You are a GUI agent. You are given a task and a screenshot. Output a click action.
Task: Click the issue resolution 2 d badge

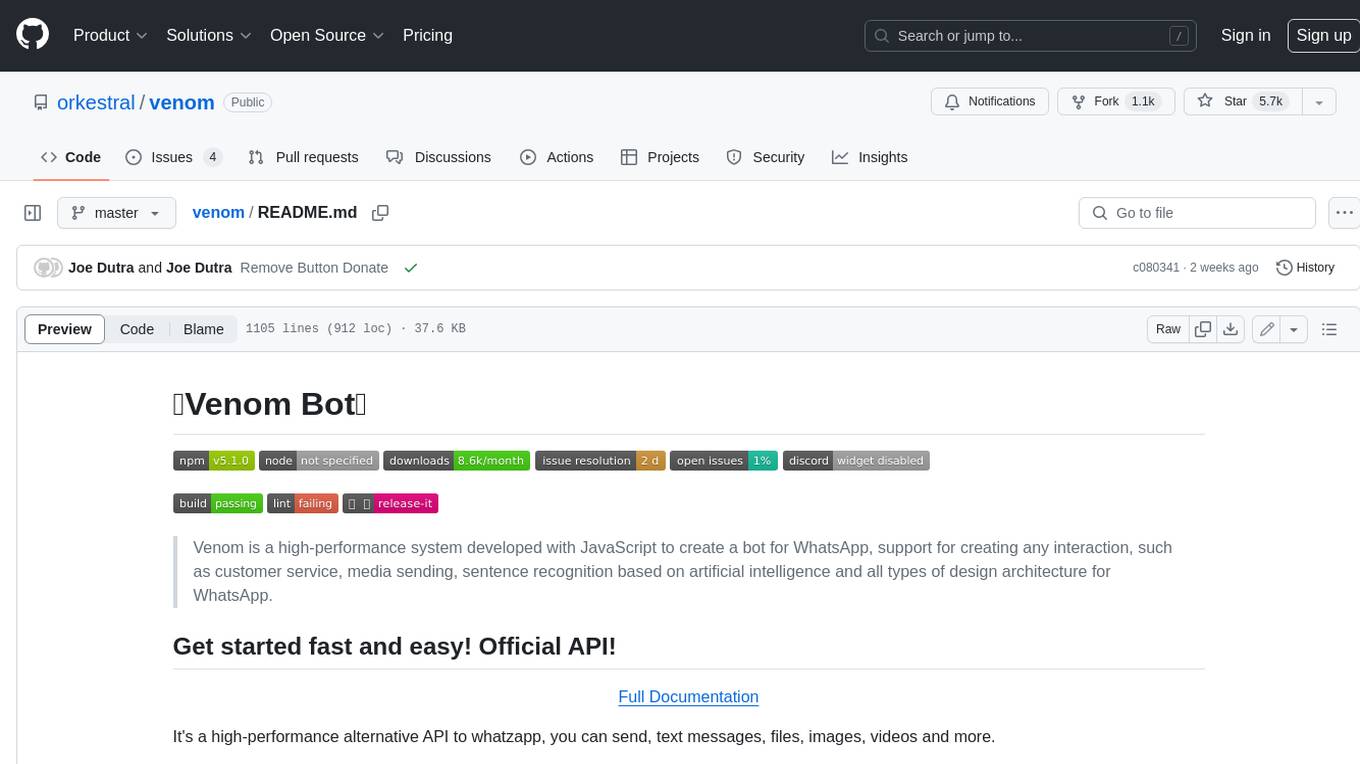point(600,461)
